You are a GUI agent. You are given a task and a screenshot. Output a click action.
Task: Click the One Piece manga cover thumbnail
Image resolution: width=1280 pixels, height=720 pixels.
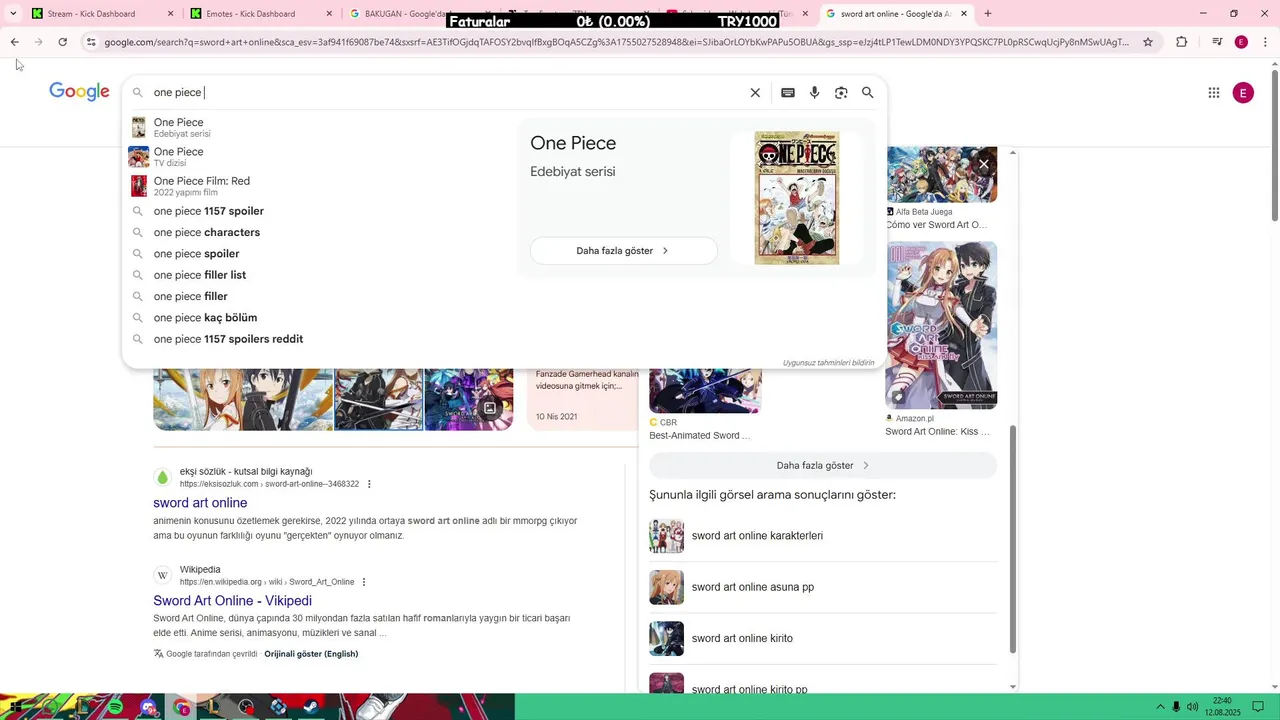(797, 198)
